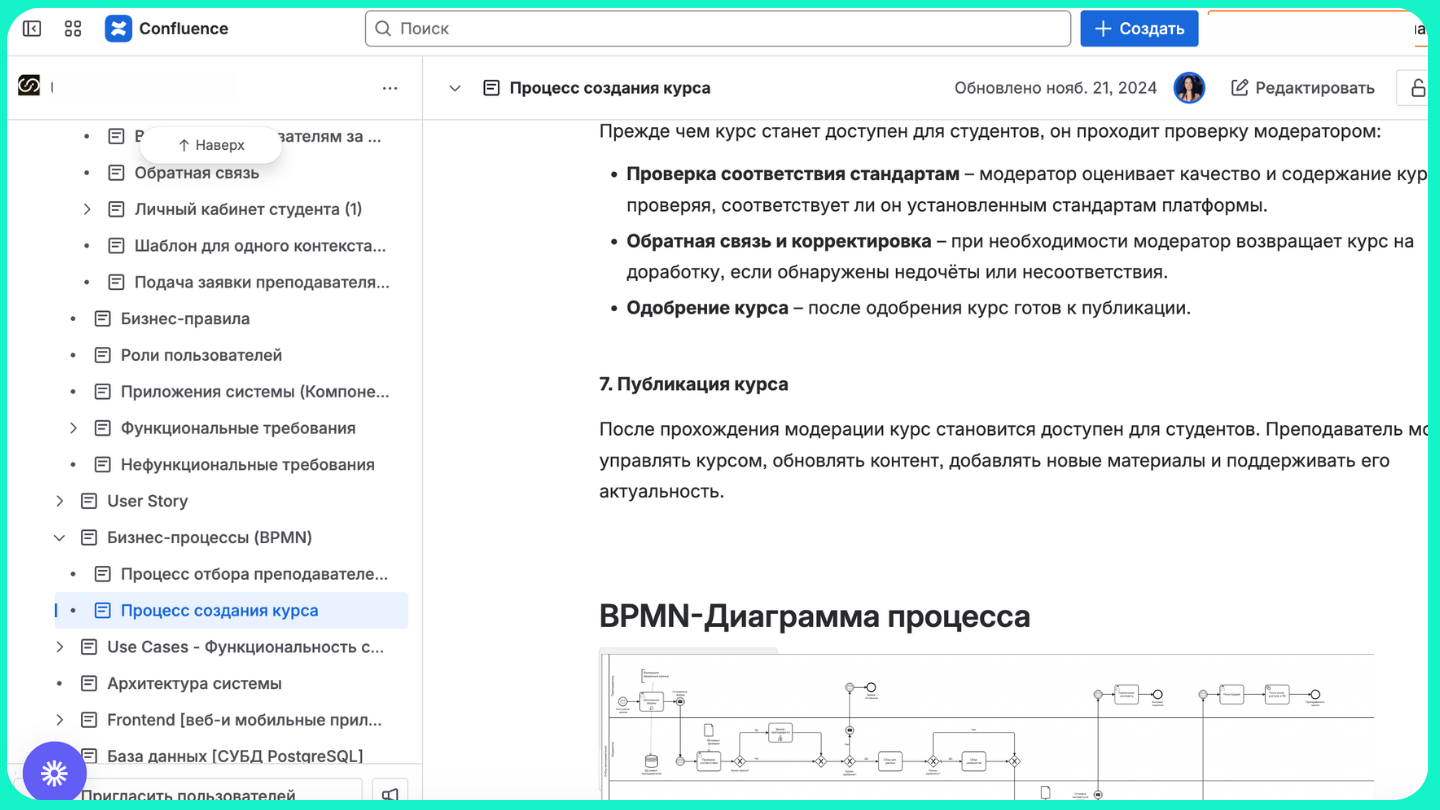This screenshot has height=810, width=1440.
Task: Select Процесс создания курса in tree
Action: (219, 611)
